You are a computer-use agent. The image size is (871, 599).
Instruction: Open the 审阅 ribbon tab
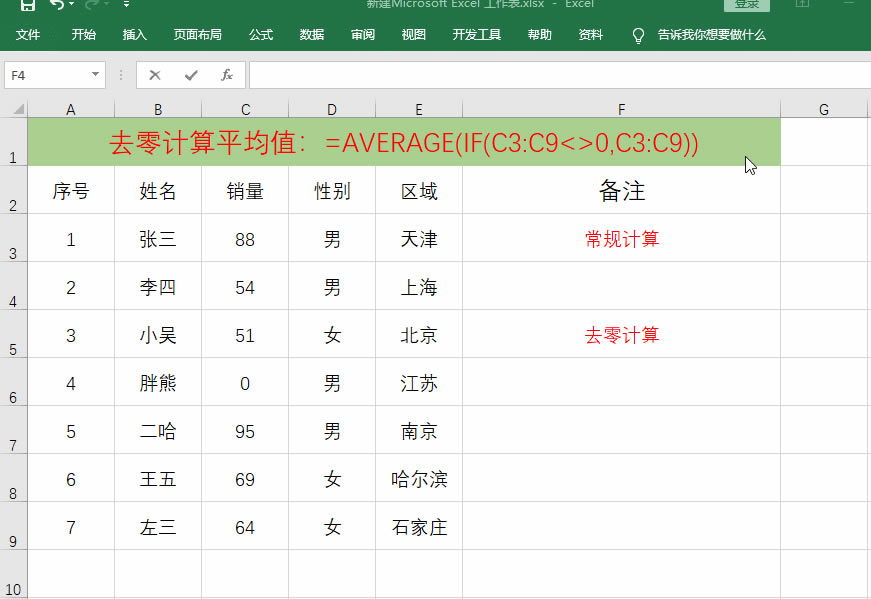point(363,34)
